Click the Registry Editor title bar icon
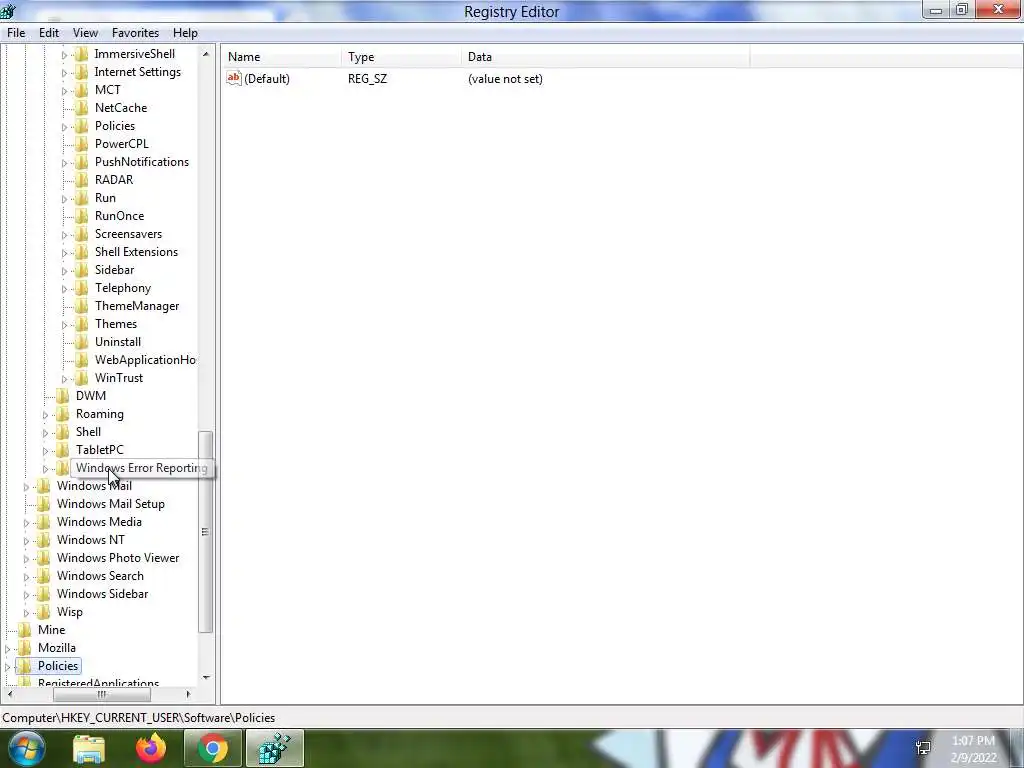The height and width of the screenshot is (768, 1024). [8, 11]
